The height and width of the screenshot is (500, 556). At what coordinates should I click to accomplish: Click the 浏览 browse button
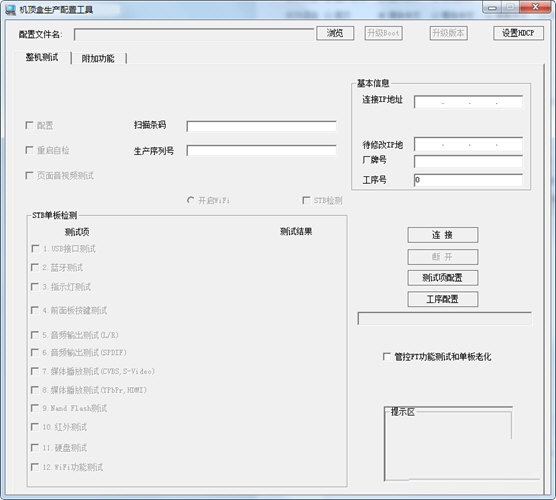[335, 33]
